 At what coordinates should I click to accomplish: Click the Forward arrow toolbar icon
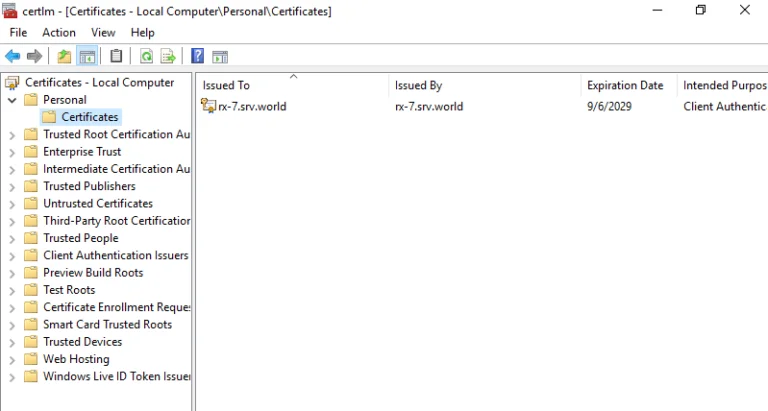34,56
